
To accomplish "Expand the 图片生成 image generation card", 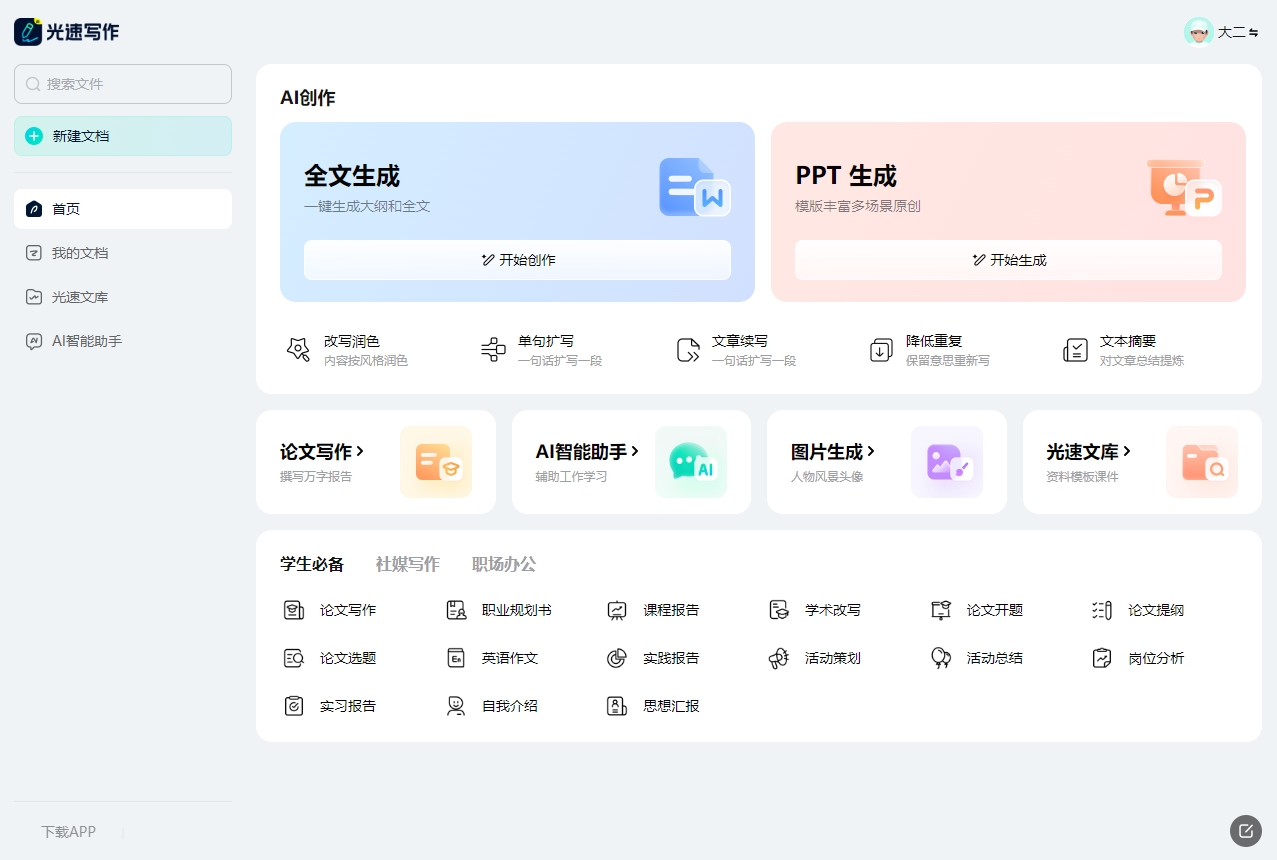I will tap(871, 452).
